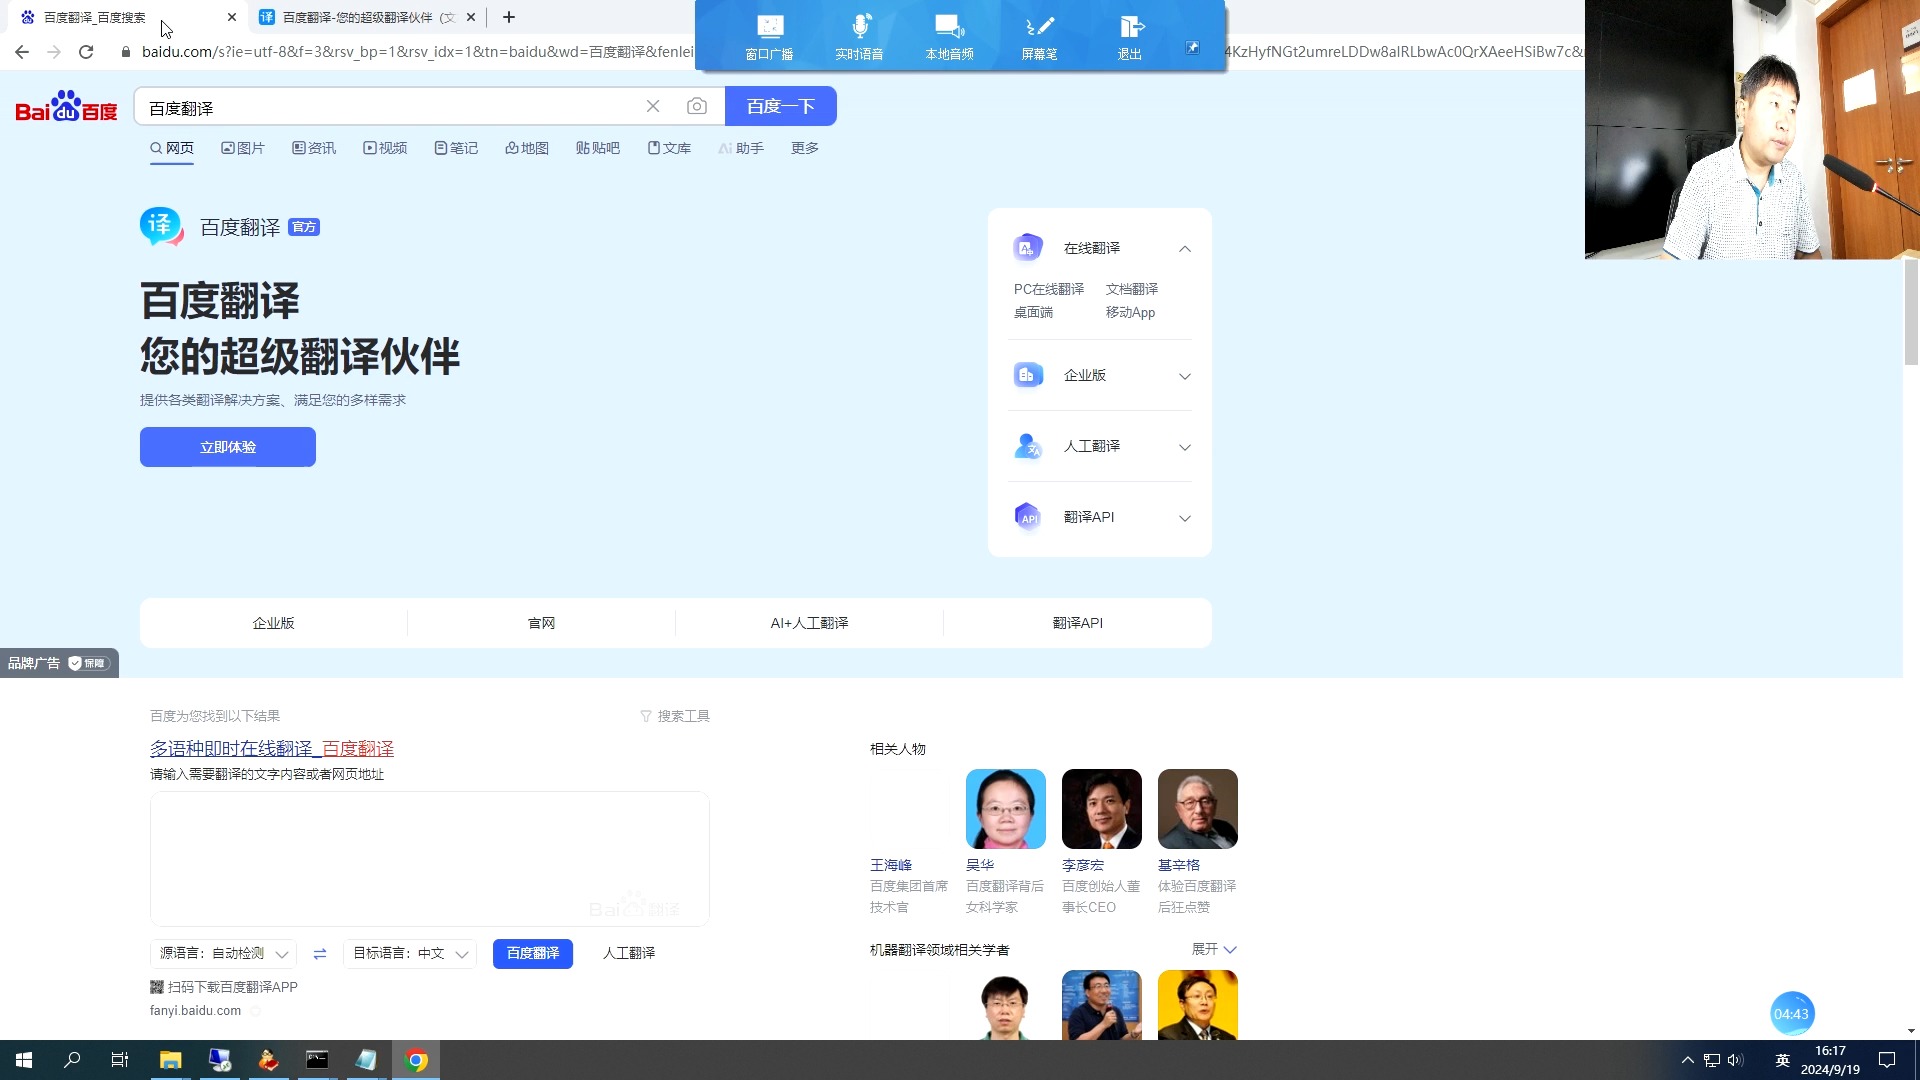Open camera image search icon
1920x1080 pixels.
[697, 106]
